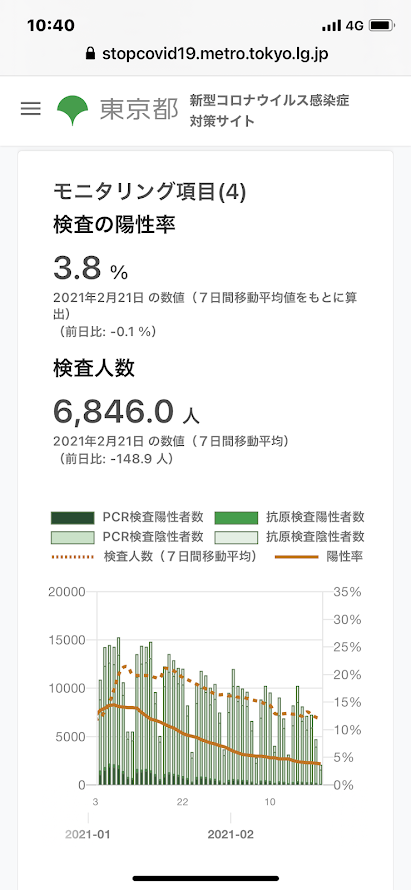Tap the lock icon in address bar
The width and height of the screenshot is (411, 890).
coord(90,53)
